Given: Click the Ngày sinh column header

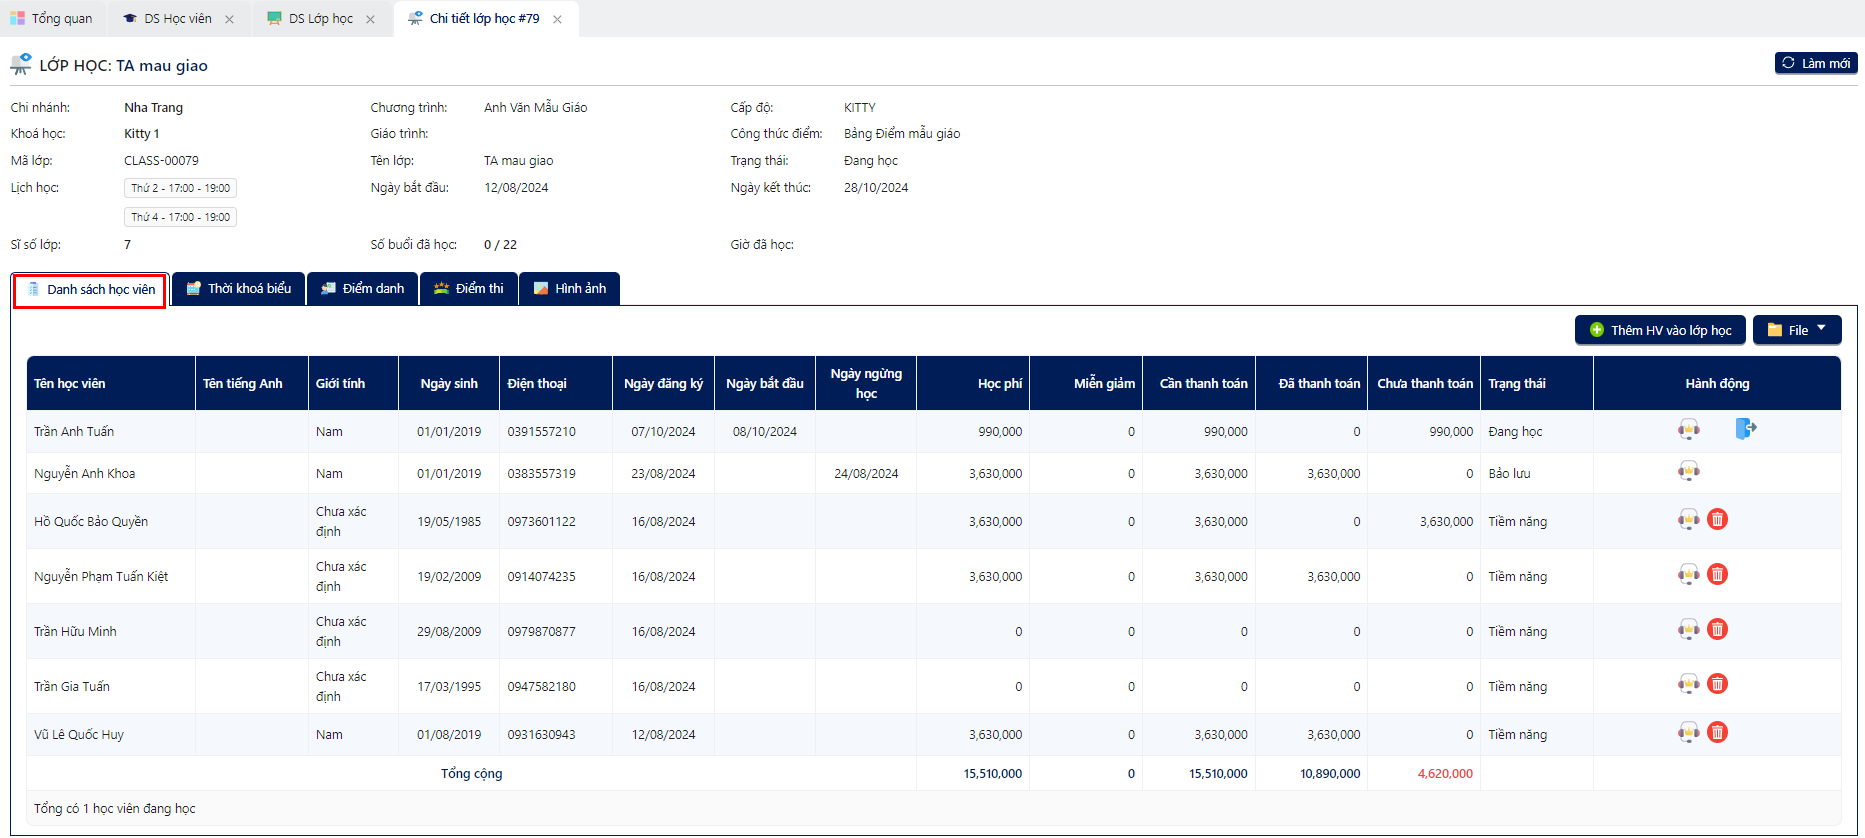Looking at the screenshot, I should (449, 383).
